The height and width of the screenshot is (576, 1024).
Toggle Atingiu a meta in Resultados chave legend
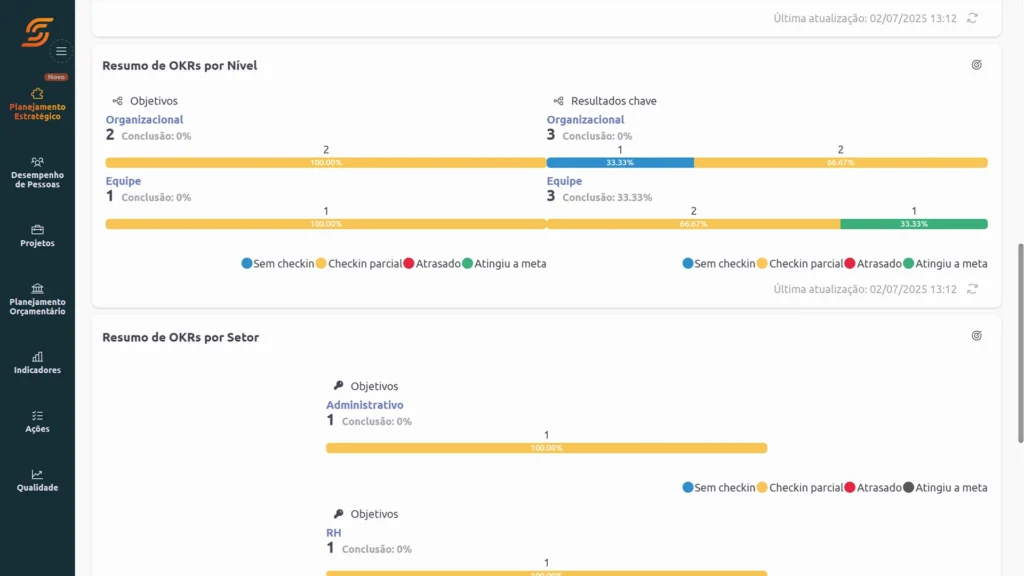(x=945, y=264)
